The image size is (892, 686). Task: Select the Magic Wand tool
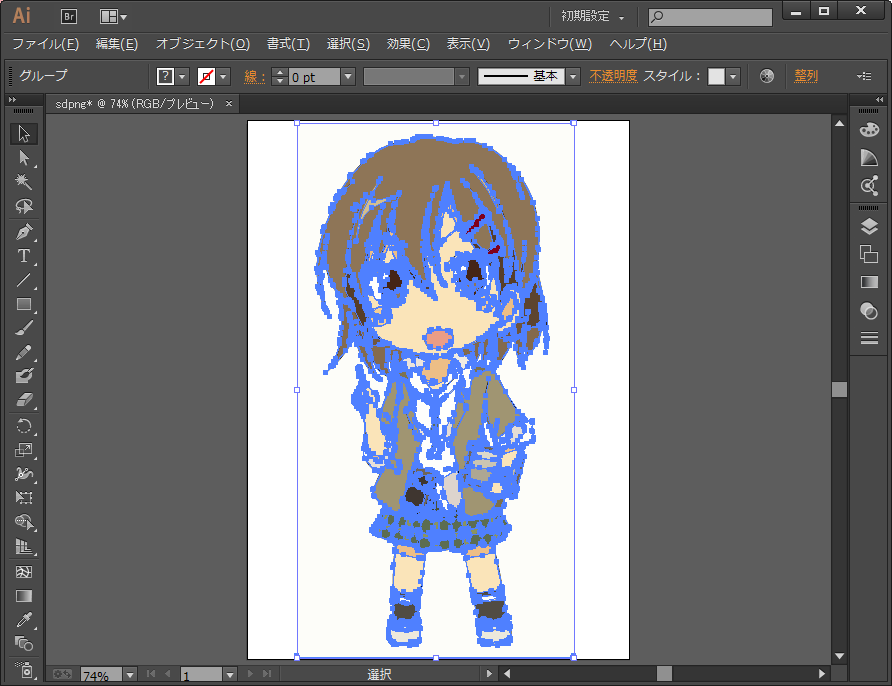[24, 182]
